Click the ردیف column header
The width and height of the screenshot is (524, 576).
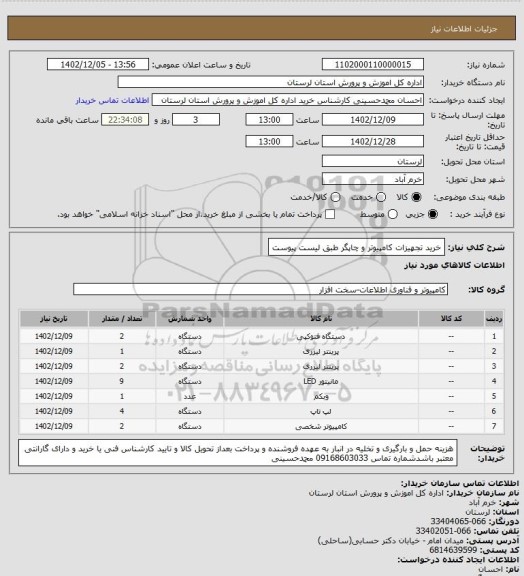click(494, 319)
